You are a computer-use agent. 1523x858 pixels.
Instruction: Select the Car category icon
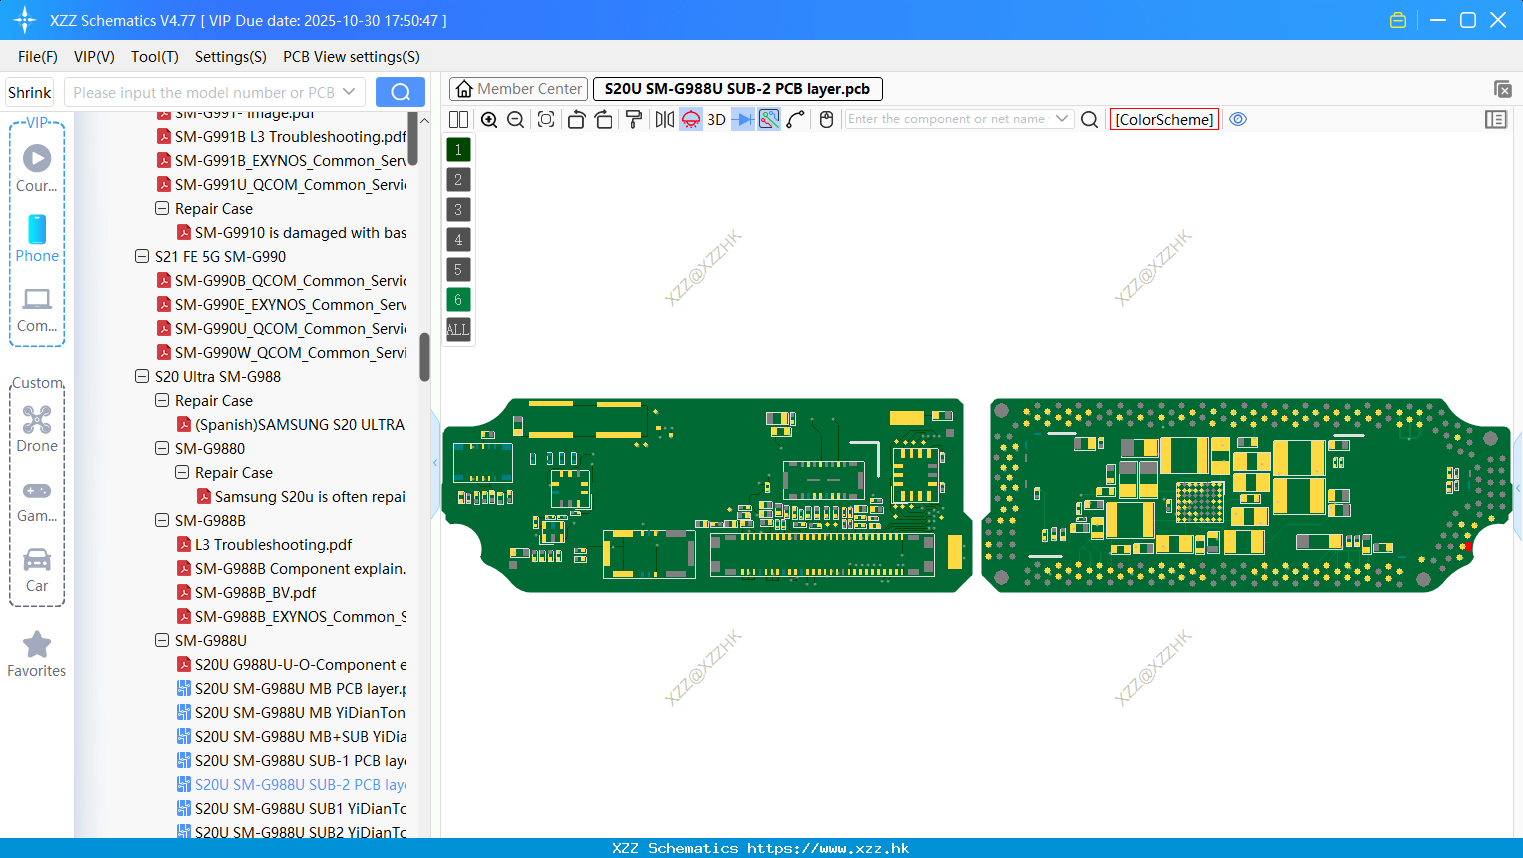click(37, 571)
